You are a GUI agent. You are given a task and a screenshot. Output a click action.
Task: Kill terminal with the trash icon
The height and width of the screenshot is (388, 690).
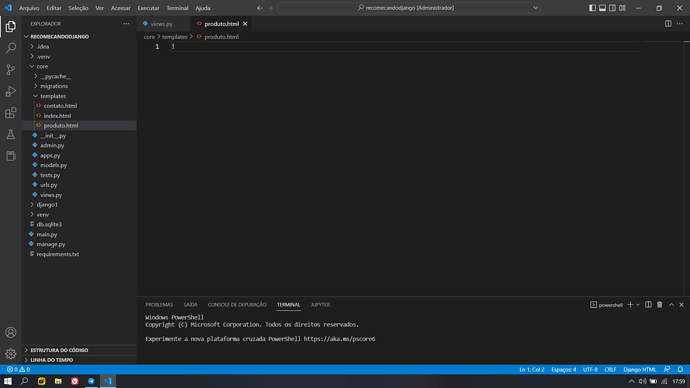coord(660,304)
